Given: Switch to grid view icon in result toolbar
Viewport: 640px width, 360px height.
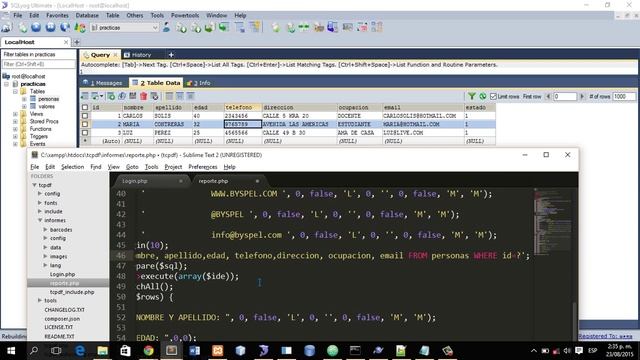Looking at the screenshot, I should 169,96.
